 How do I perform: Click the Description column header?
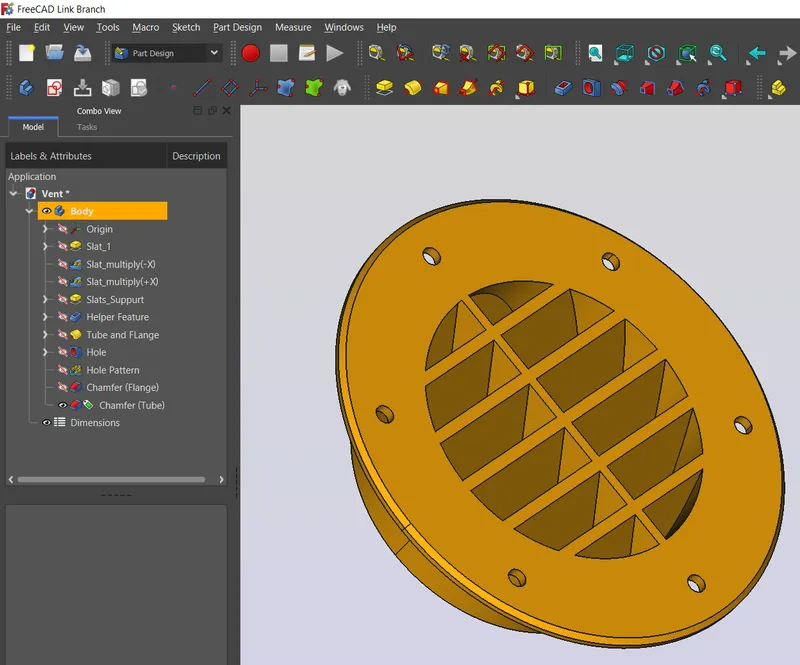pyautogui.click(x=196, y=156)
